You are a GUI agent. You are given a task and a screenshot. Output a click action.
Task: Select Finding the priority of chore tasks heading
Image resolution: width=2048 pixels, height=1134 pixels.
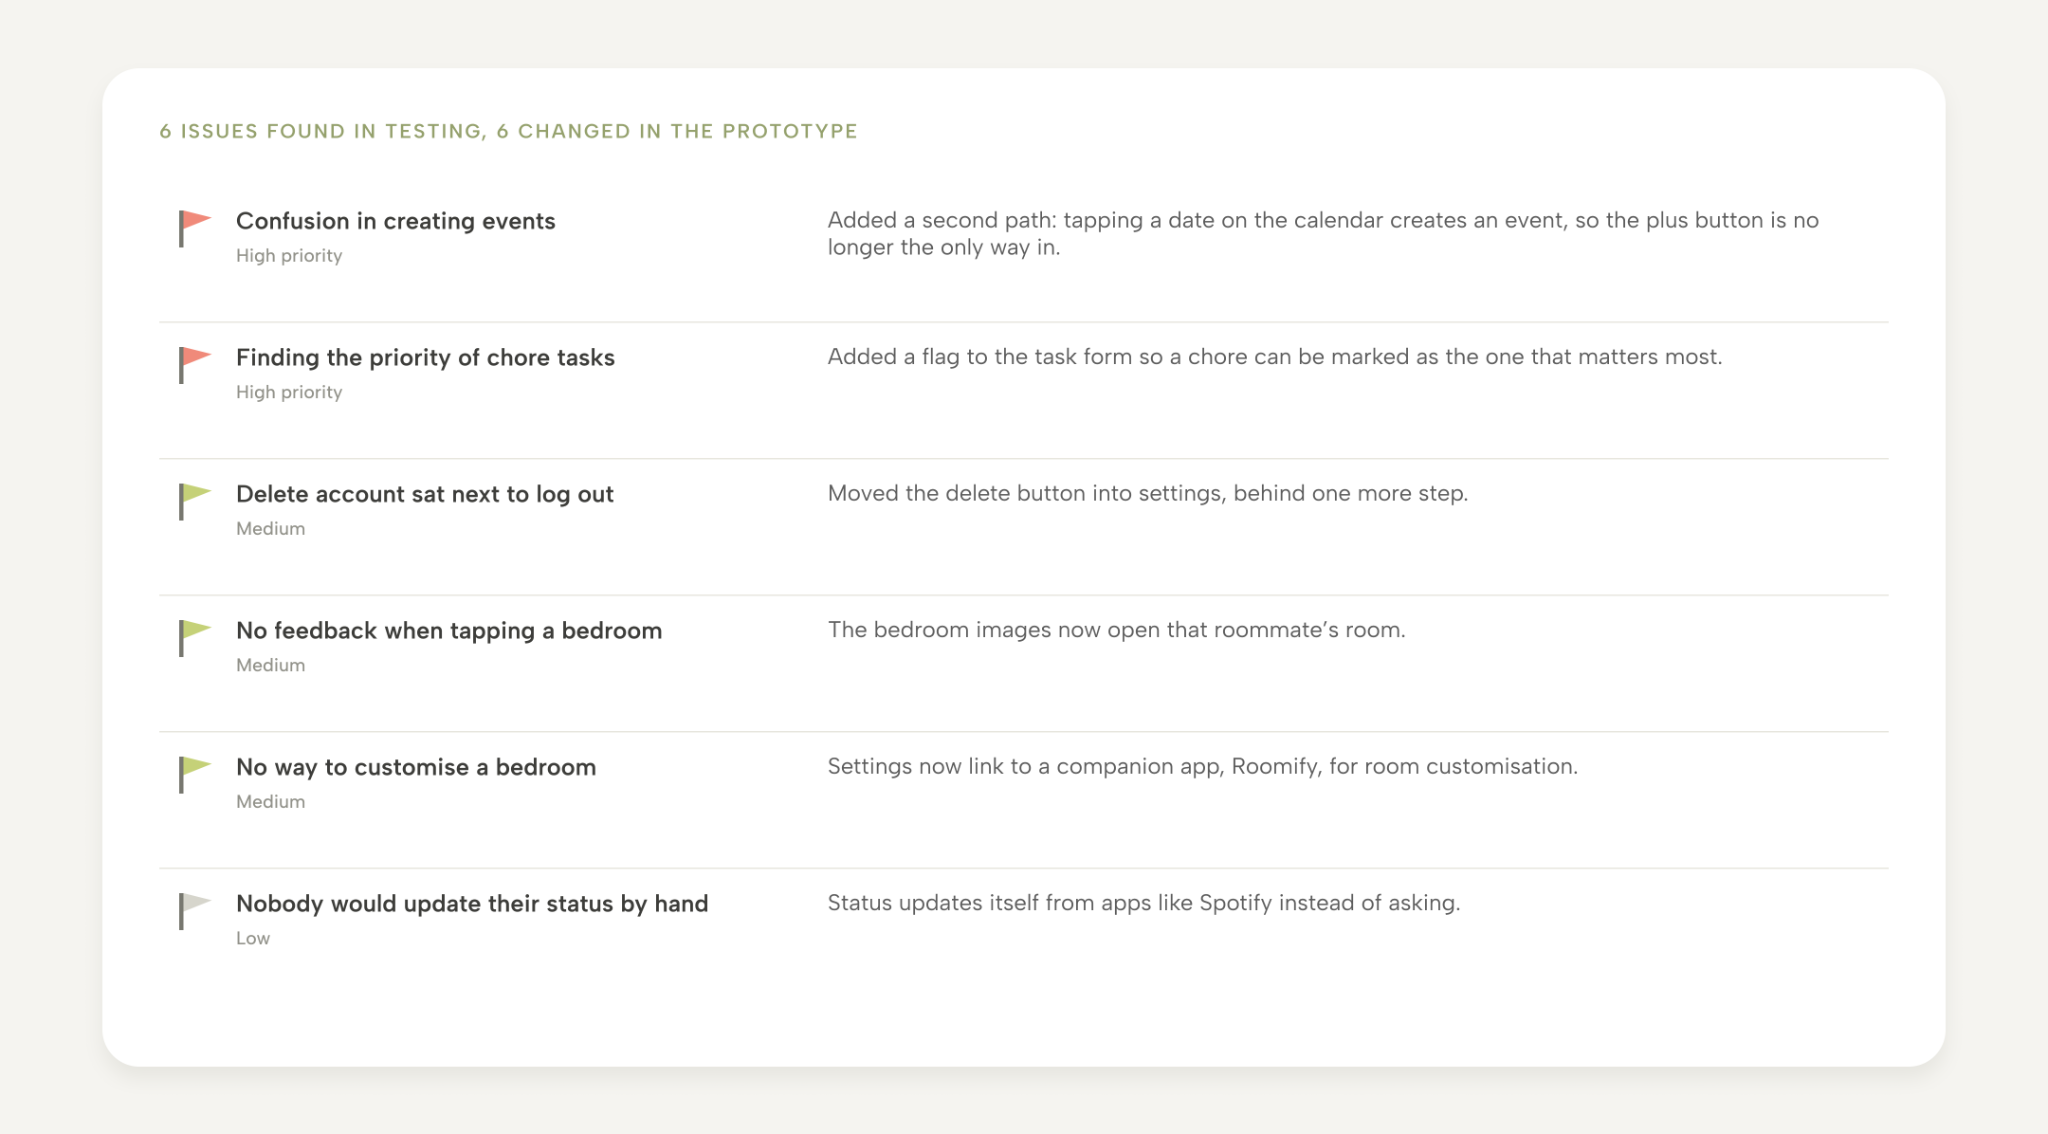pyautogui.click(x=425, y=358)
